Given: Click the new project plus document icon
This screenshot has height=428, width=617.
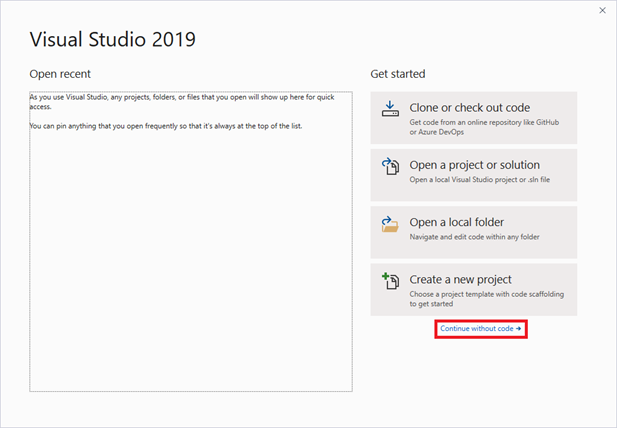Looking at the screenshot, I should 390,281.
